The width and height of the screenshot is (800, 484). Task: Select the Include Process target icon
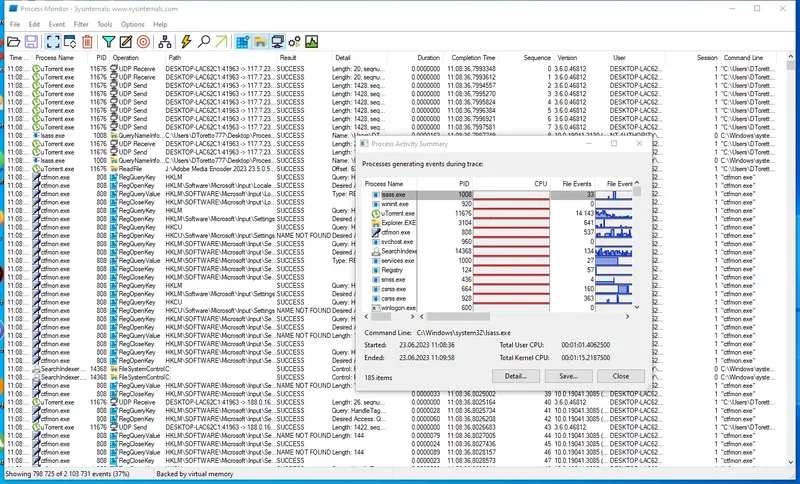point(144,41)
